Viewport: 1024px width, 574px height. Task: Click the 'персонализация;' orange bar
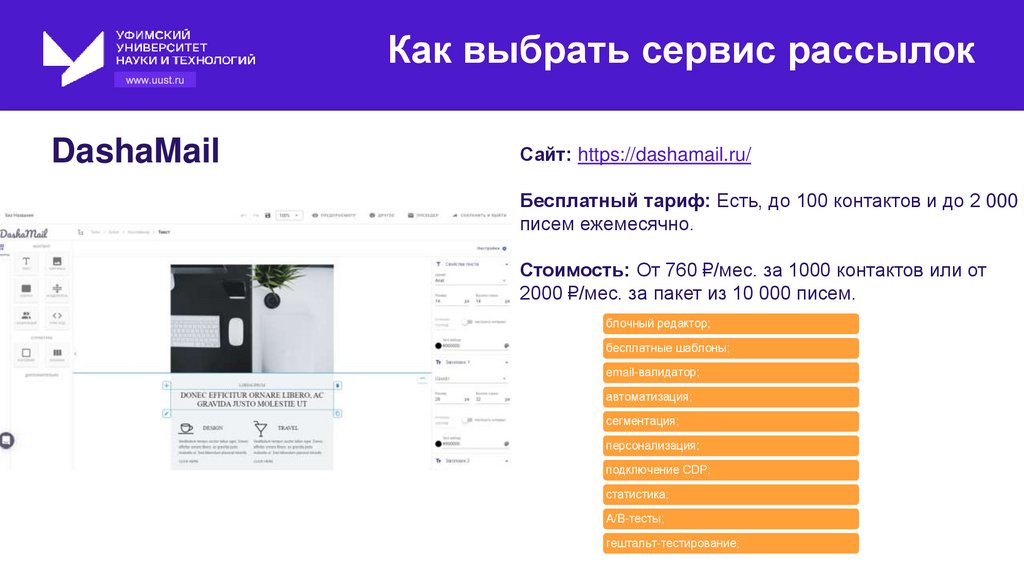click(x=731, y=445)
